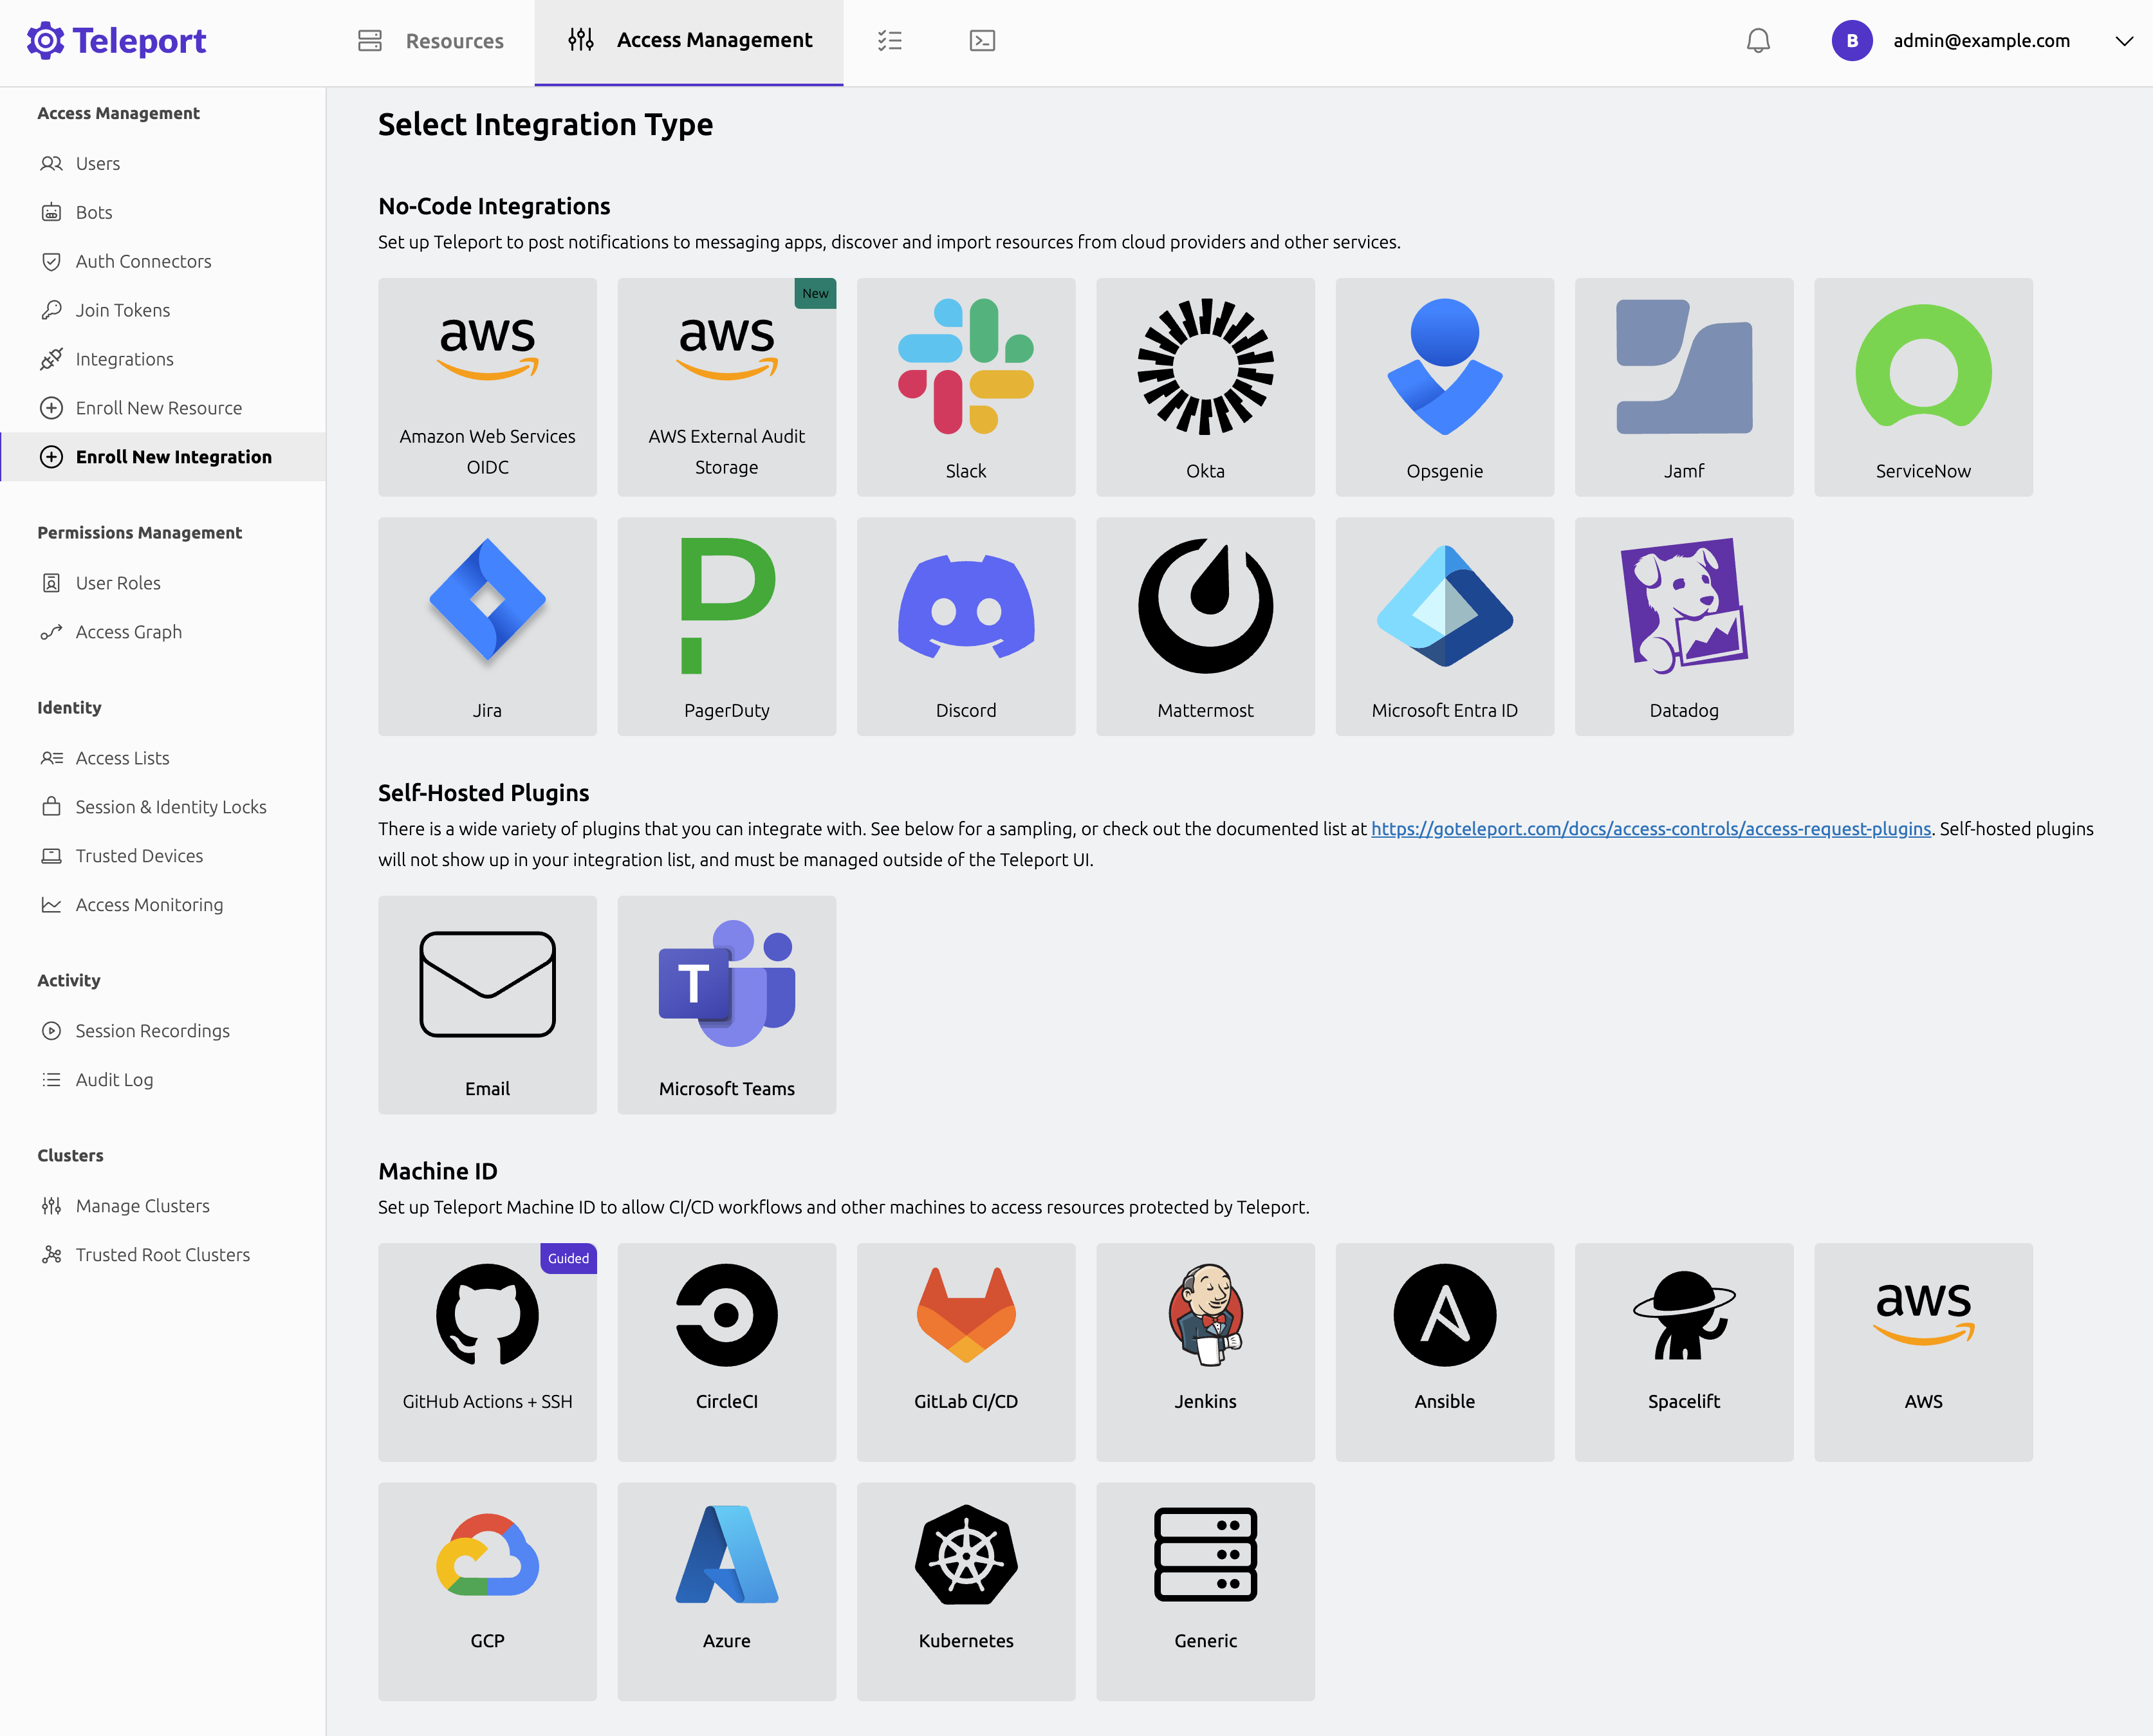The image size is (2153, 1736).
Task: Click the Teleport logo
Action: (116, 41)
